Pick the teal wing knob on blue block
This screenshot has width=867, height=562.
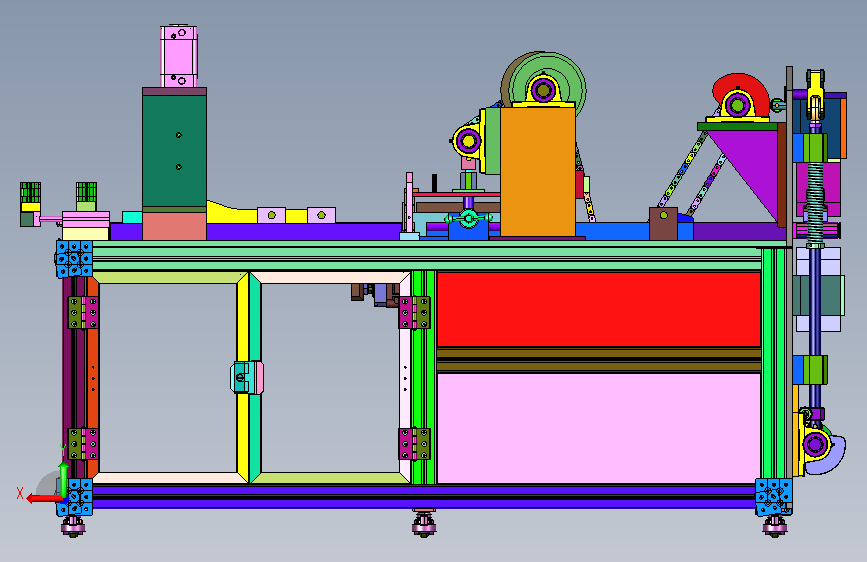coord(469,219)
